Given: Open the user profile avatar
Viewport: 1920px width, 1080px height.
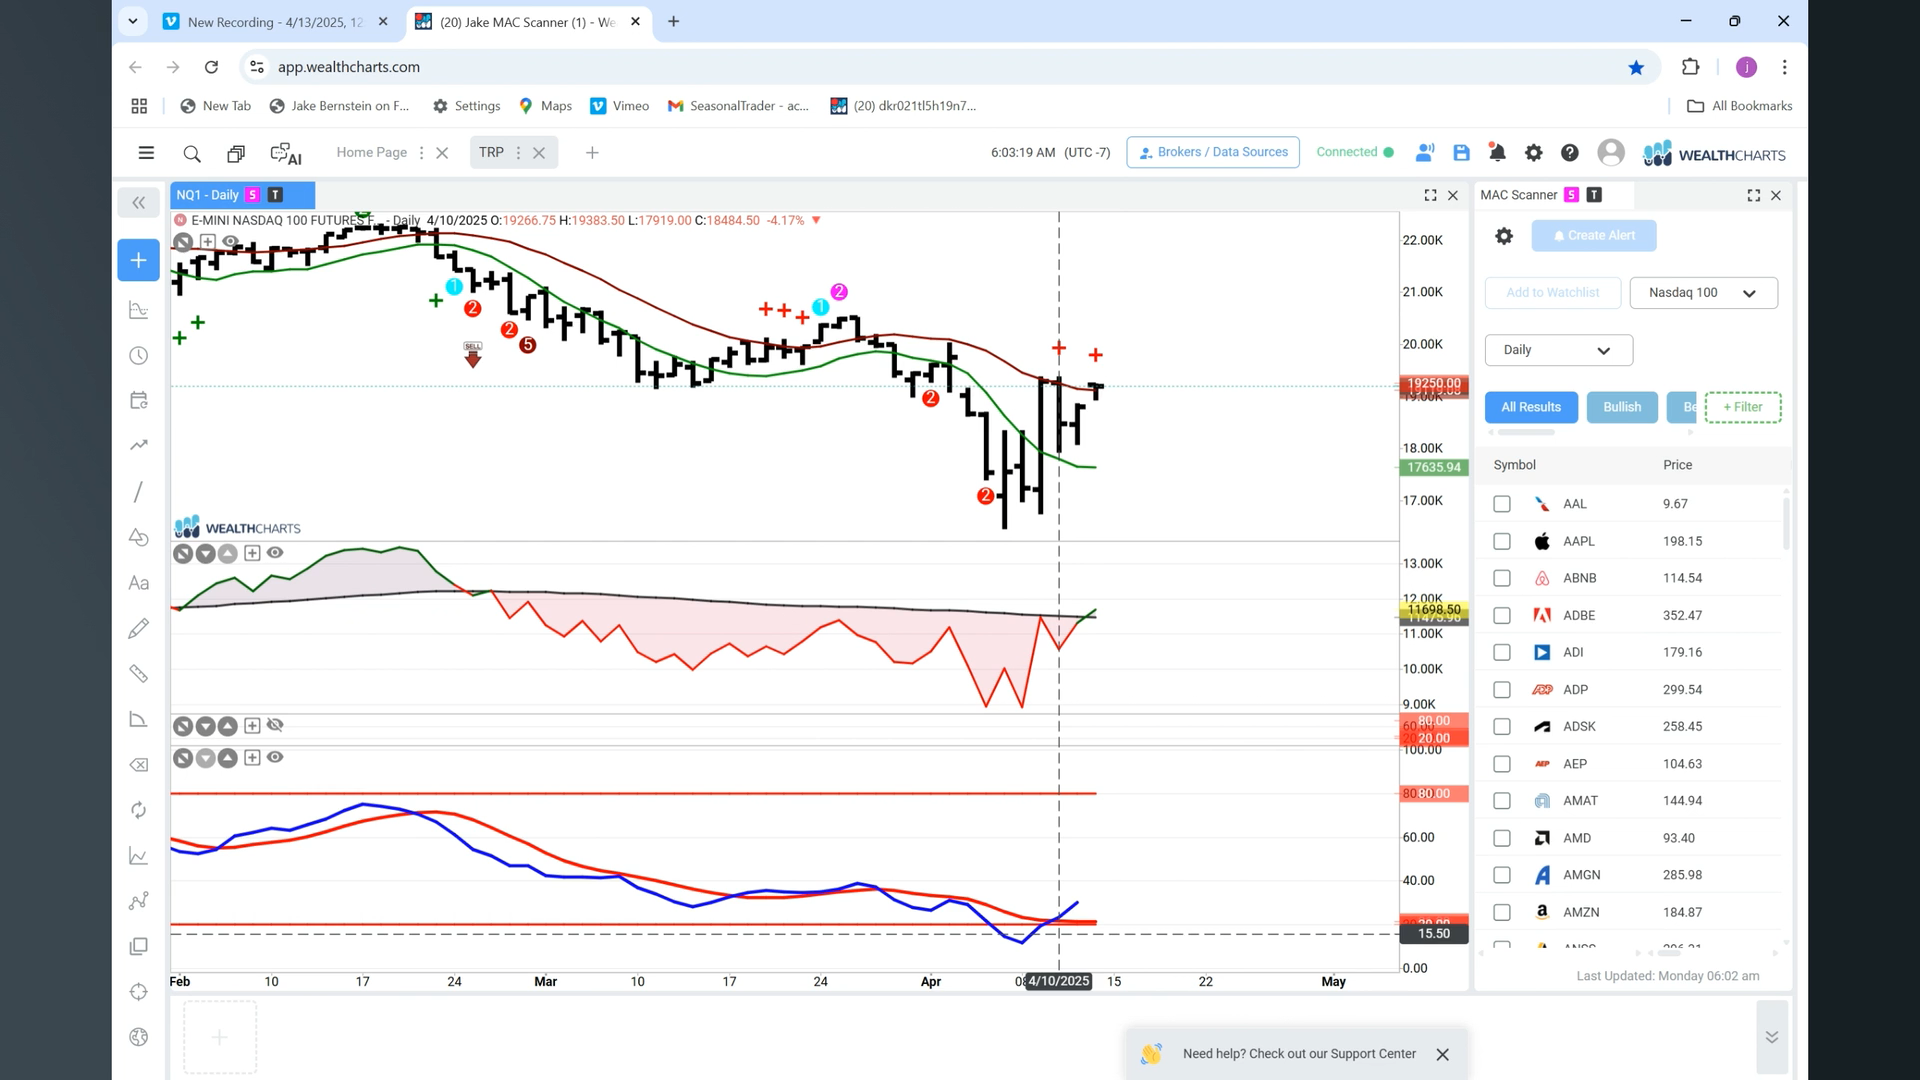Looking at the screenshot, I should click(1610, 153).
